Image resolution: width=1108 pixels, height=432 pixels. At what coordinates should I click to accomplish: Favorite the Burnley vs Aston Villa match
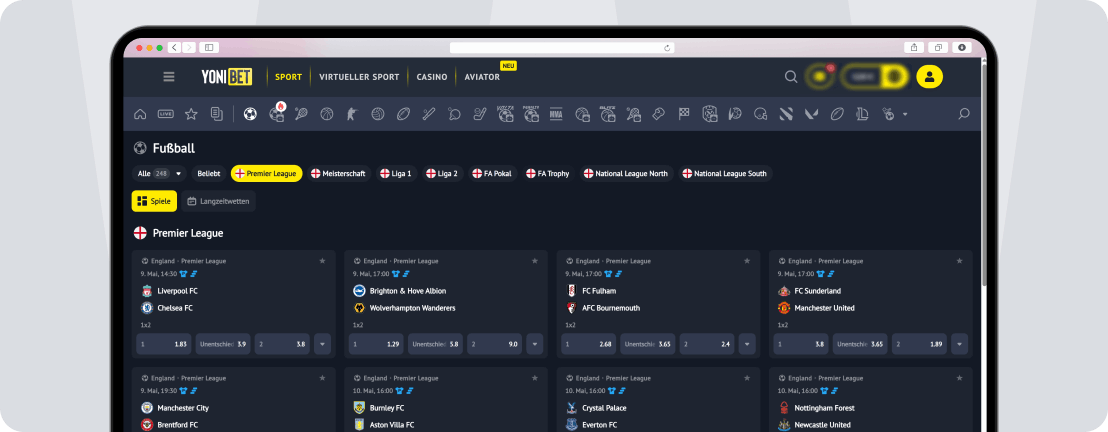[535, 378]
